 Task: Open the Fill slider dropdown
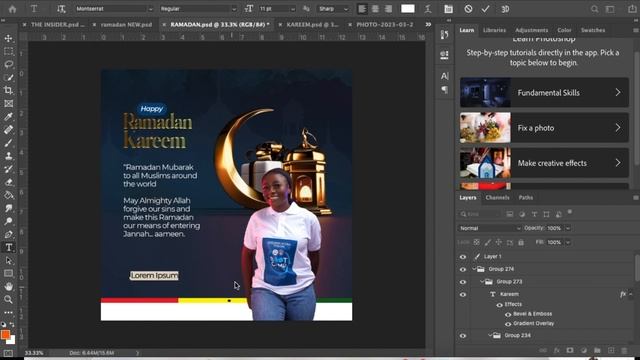pos(568,242)
